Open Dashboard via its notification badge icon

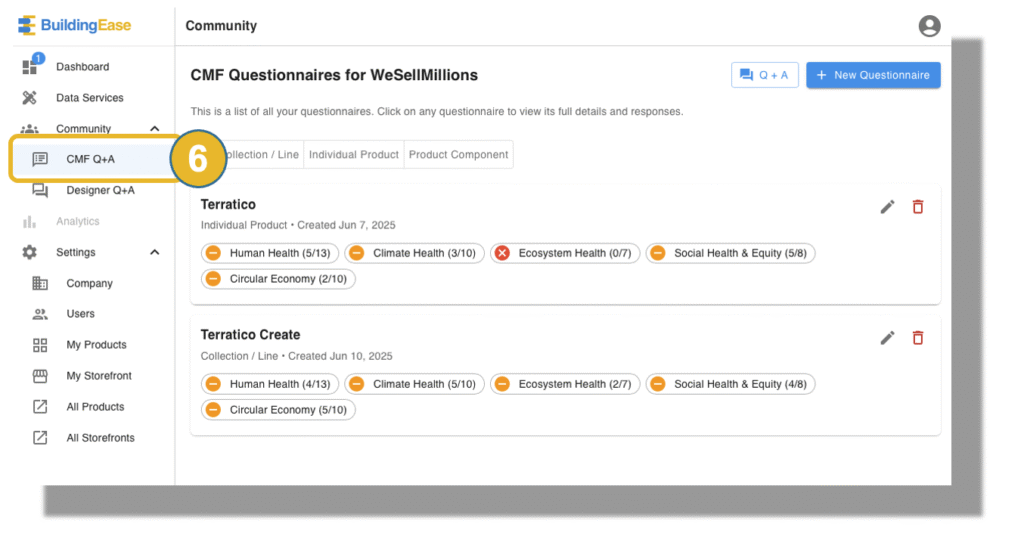coord(31,65)
